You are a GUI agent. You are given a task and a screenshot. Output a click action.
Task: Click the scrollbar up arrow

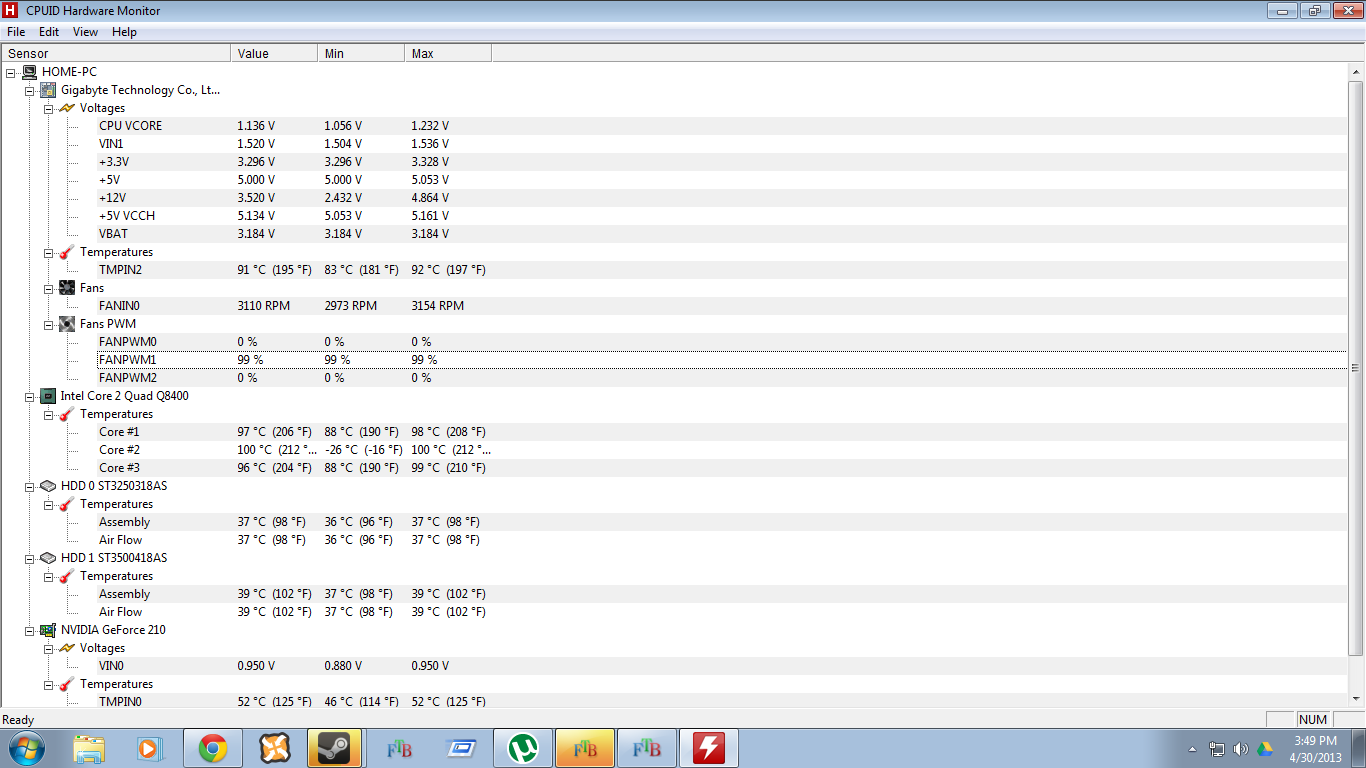tap(1356, 71)
